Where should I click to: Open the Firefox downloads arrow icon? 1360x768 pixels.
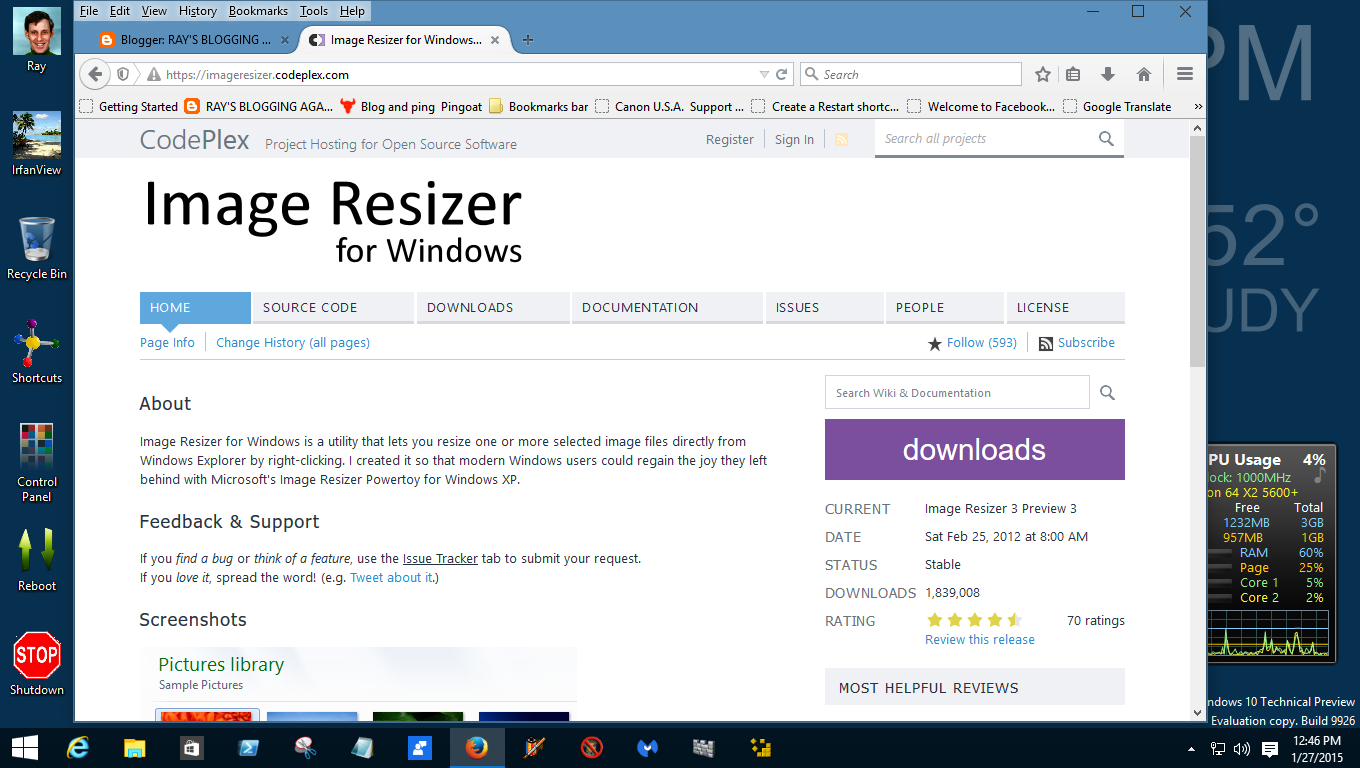[x=1108, y=74]
